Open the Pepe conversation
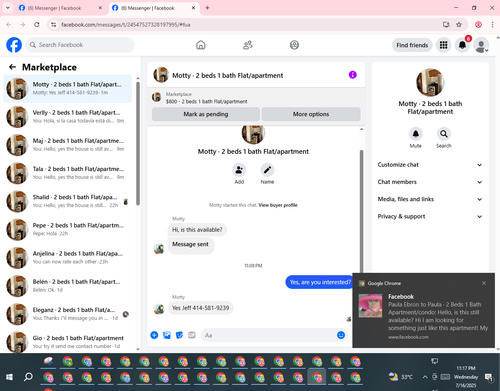The image size is (500, 391). 68,229
